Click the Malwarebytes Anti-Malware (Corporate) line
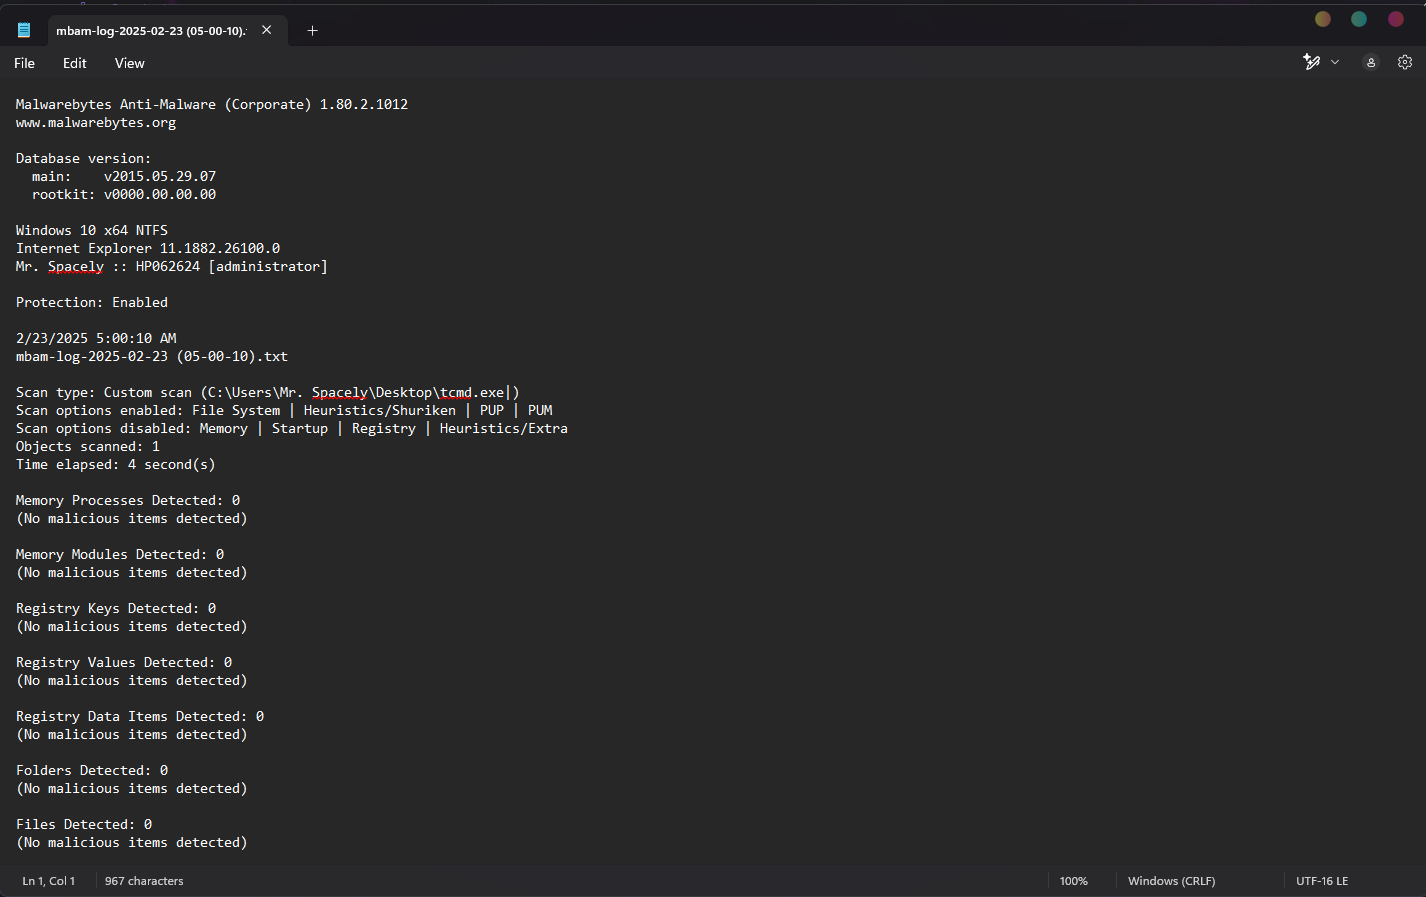The height and width of the screenshot is (897, 1426). click(x=212, y=104)
